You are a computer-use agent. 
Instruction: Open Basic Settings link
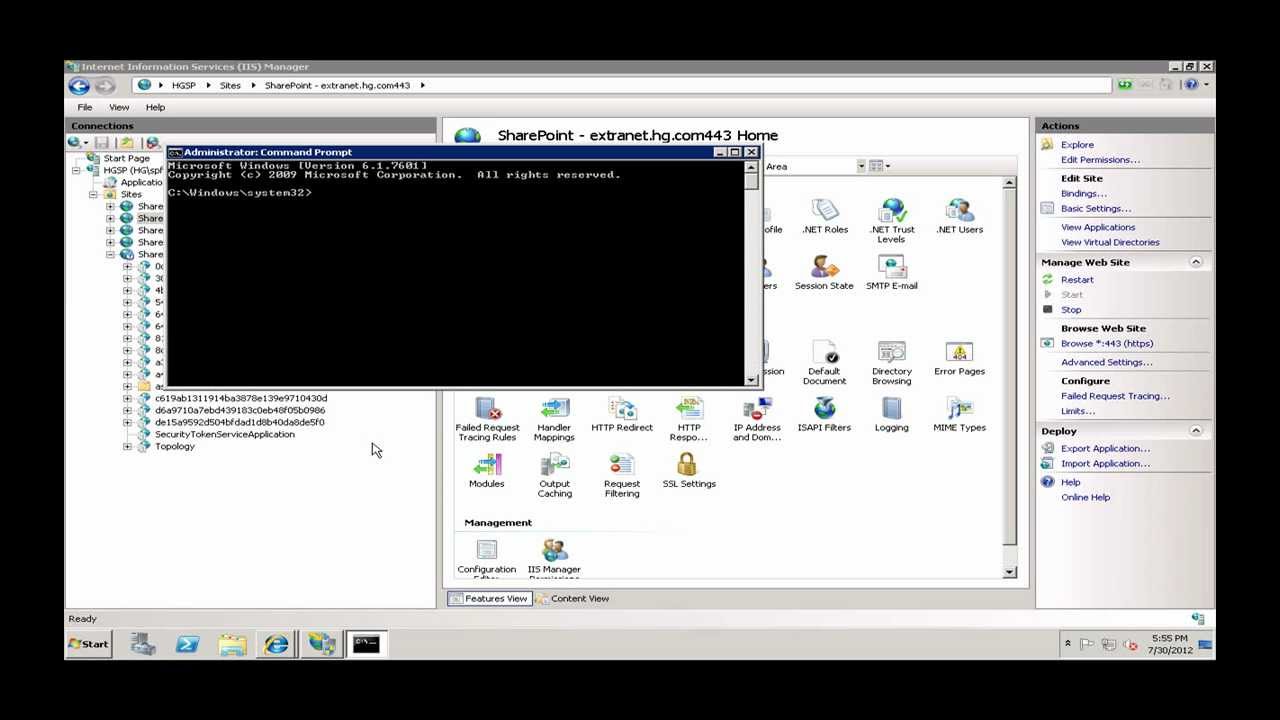1096,209
